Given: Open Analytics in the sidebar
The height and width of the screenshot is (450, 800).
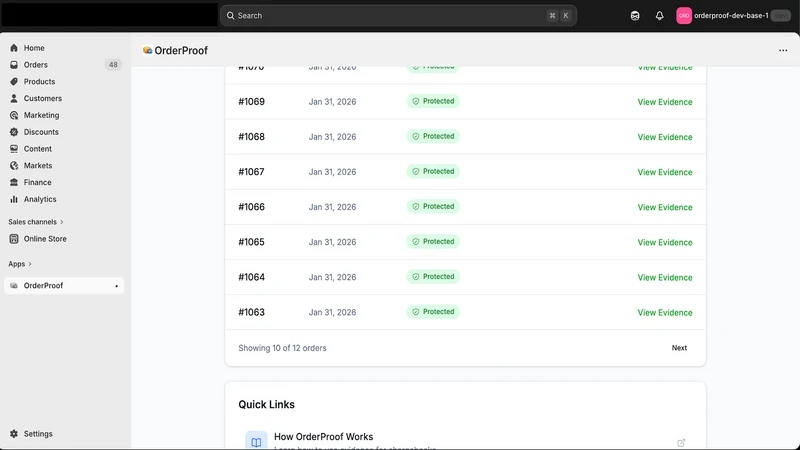Looking at the screenshot, I should tap(40, 199).
